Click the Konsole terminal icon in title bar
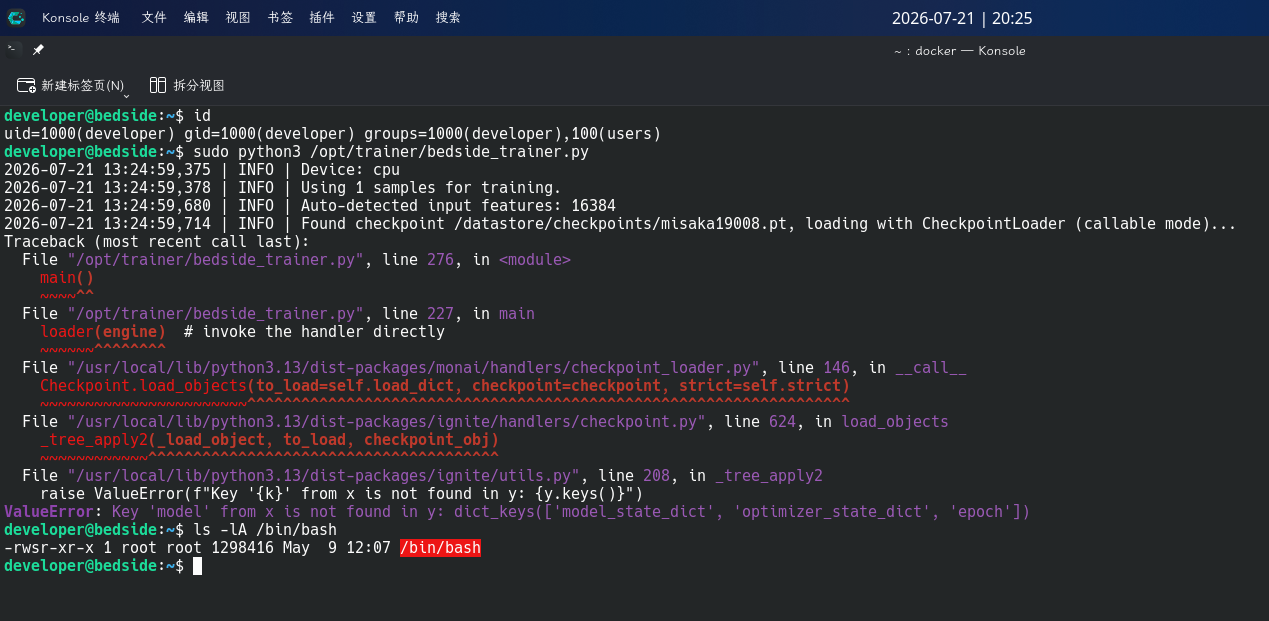 click(13, 50)
